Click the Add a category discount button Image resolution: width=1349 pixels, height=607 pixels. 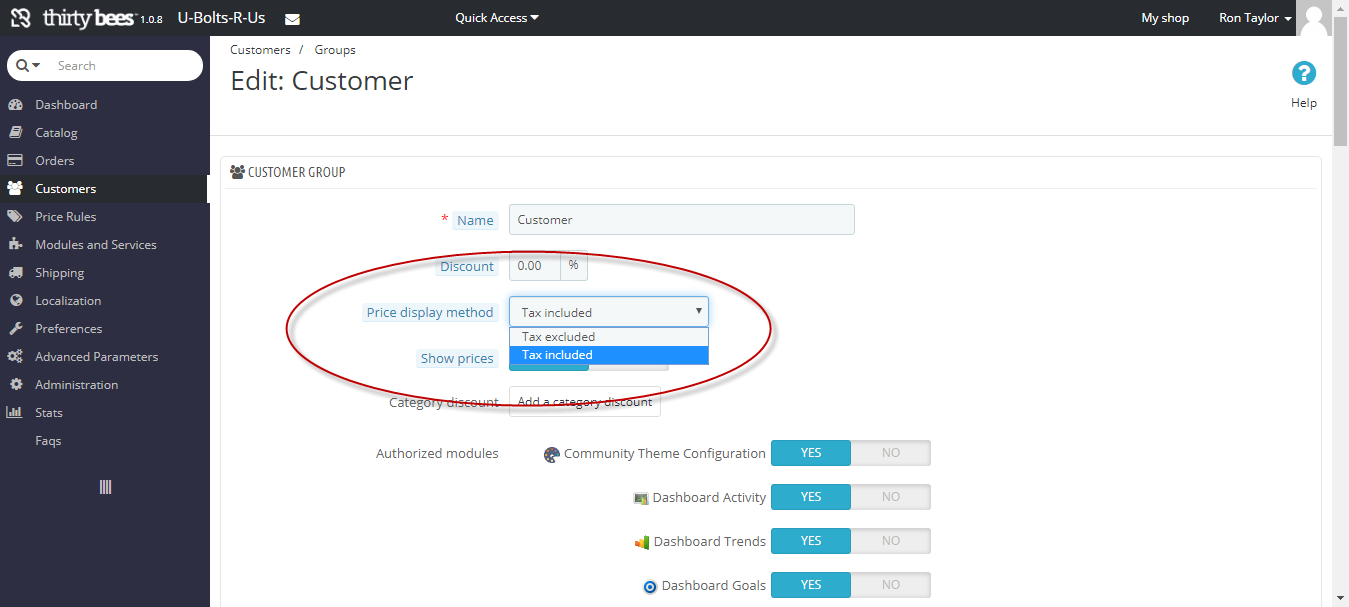point(585,402)
